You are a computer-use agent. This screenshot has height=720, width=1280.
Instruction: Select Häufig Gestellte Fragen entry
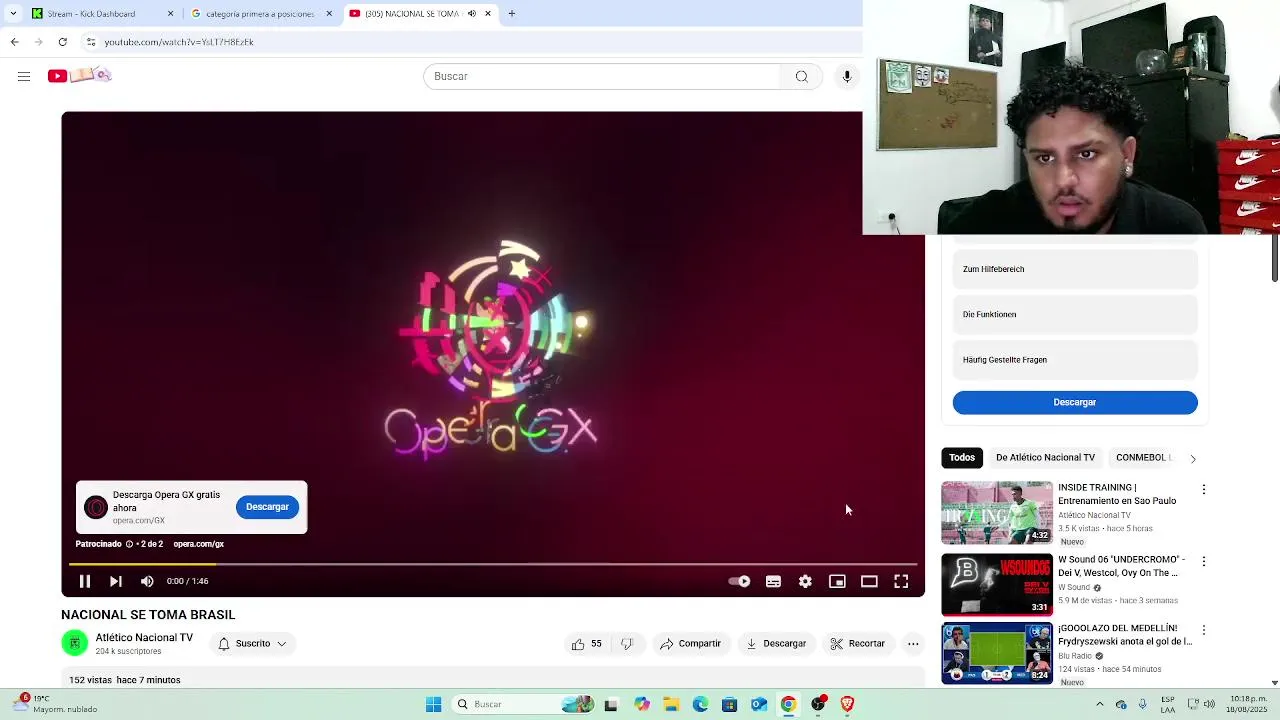[x=1075, y=360]
